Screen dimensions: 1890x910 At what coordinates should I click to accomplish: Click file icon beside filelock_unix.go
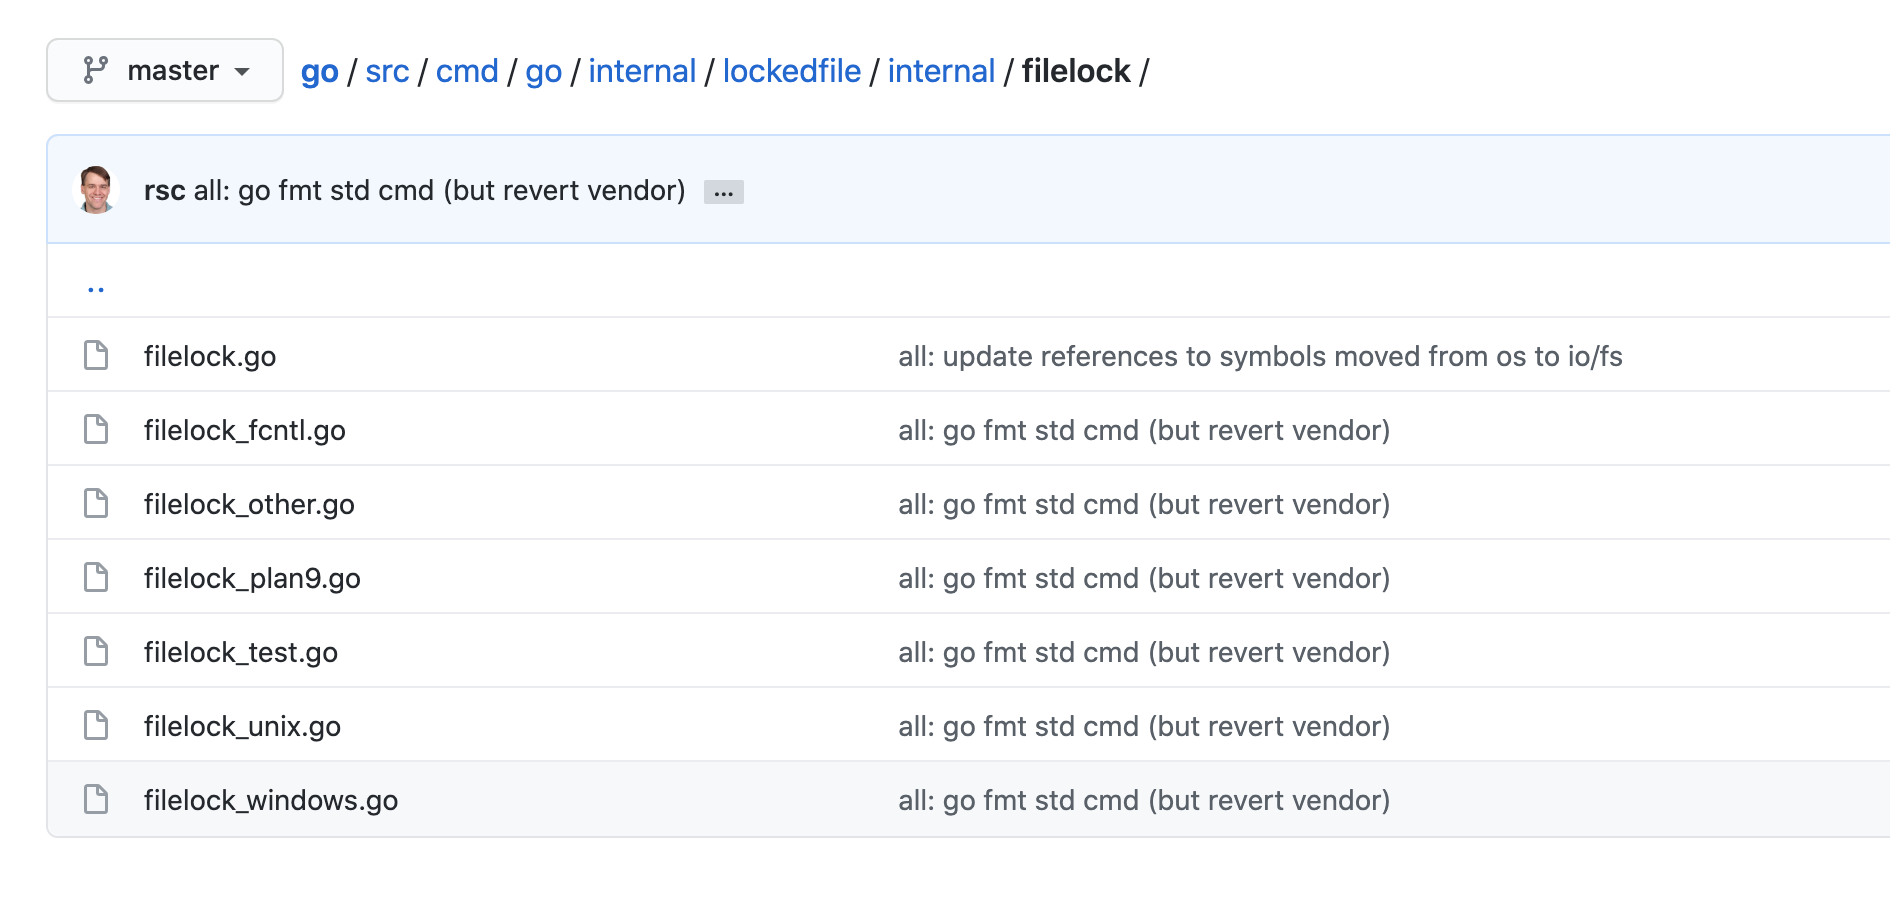click(x=96, y=725)
